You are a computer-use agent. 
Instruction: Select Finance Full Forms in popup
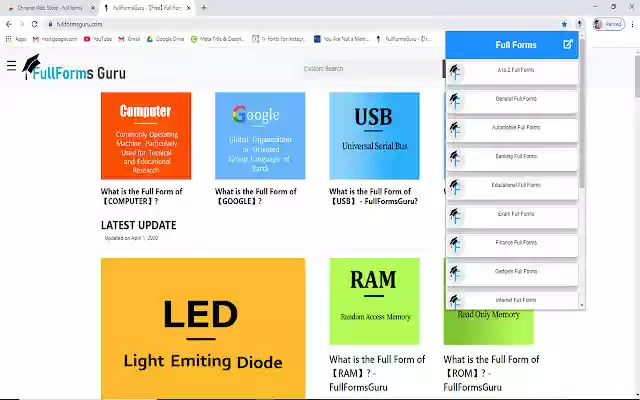(x=512, y=244)
